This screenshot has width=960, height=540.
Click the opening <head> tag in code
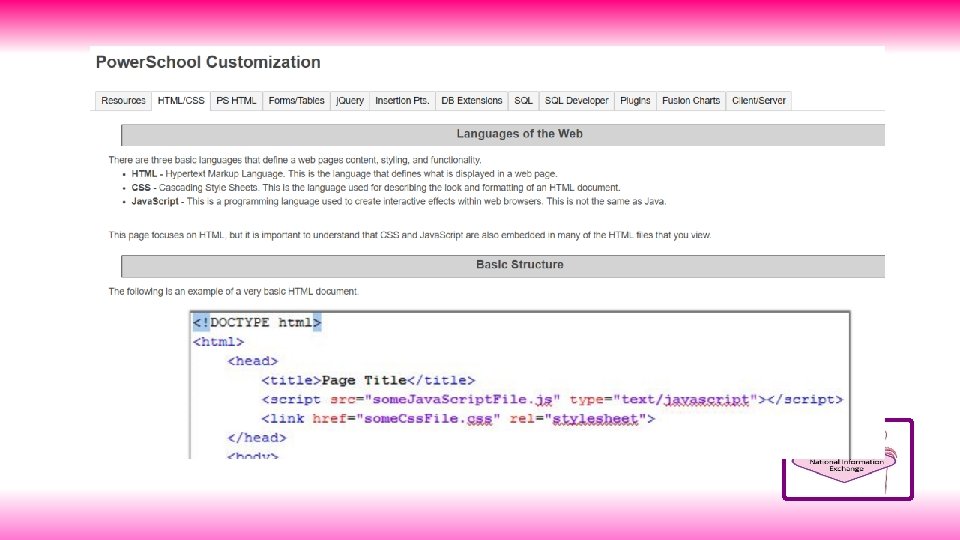point(253,361)
